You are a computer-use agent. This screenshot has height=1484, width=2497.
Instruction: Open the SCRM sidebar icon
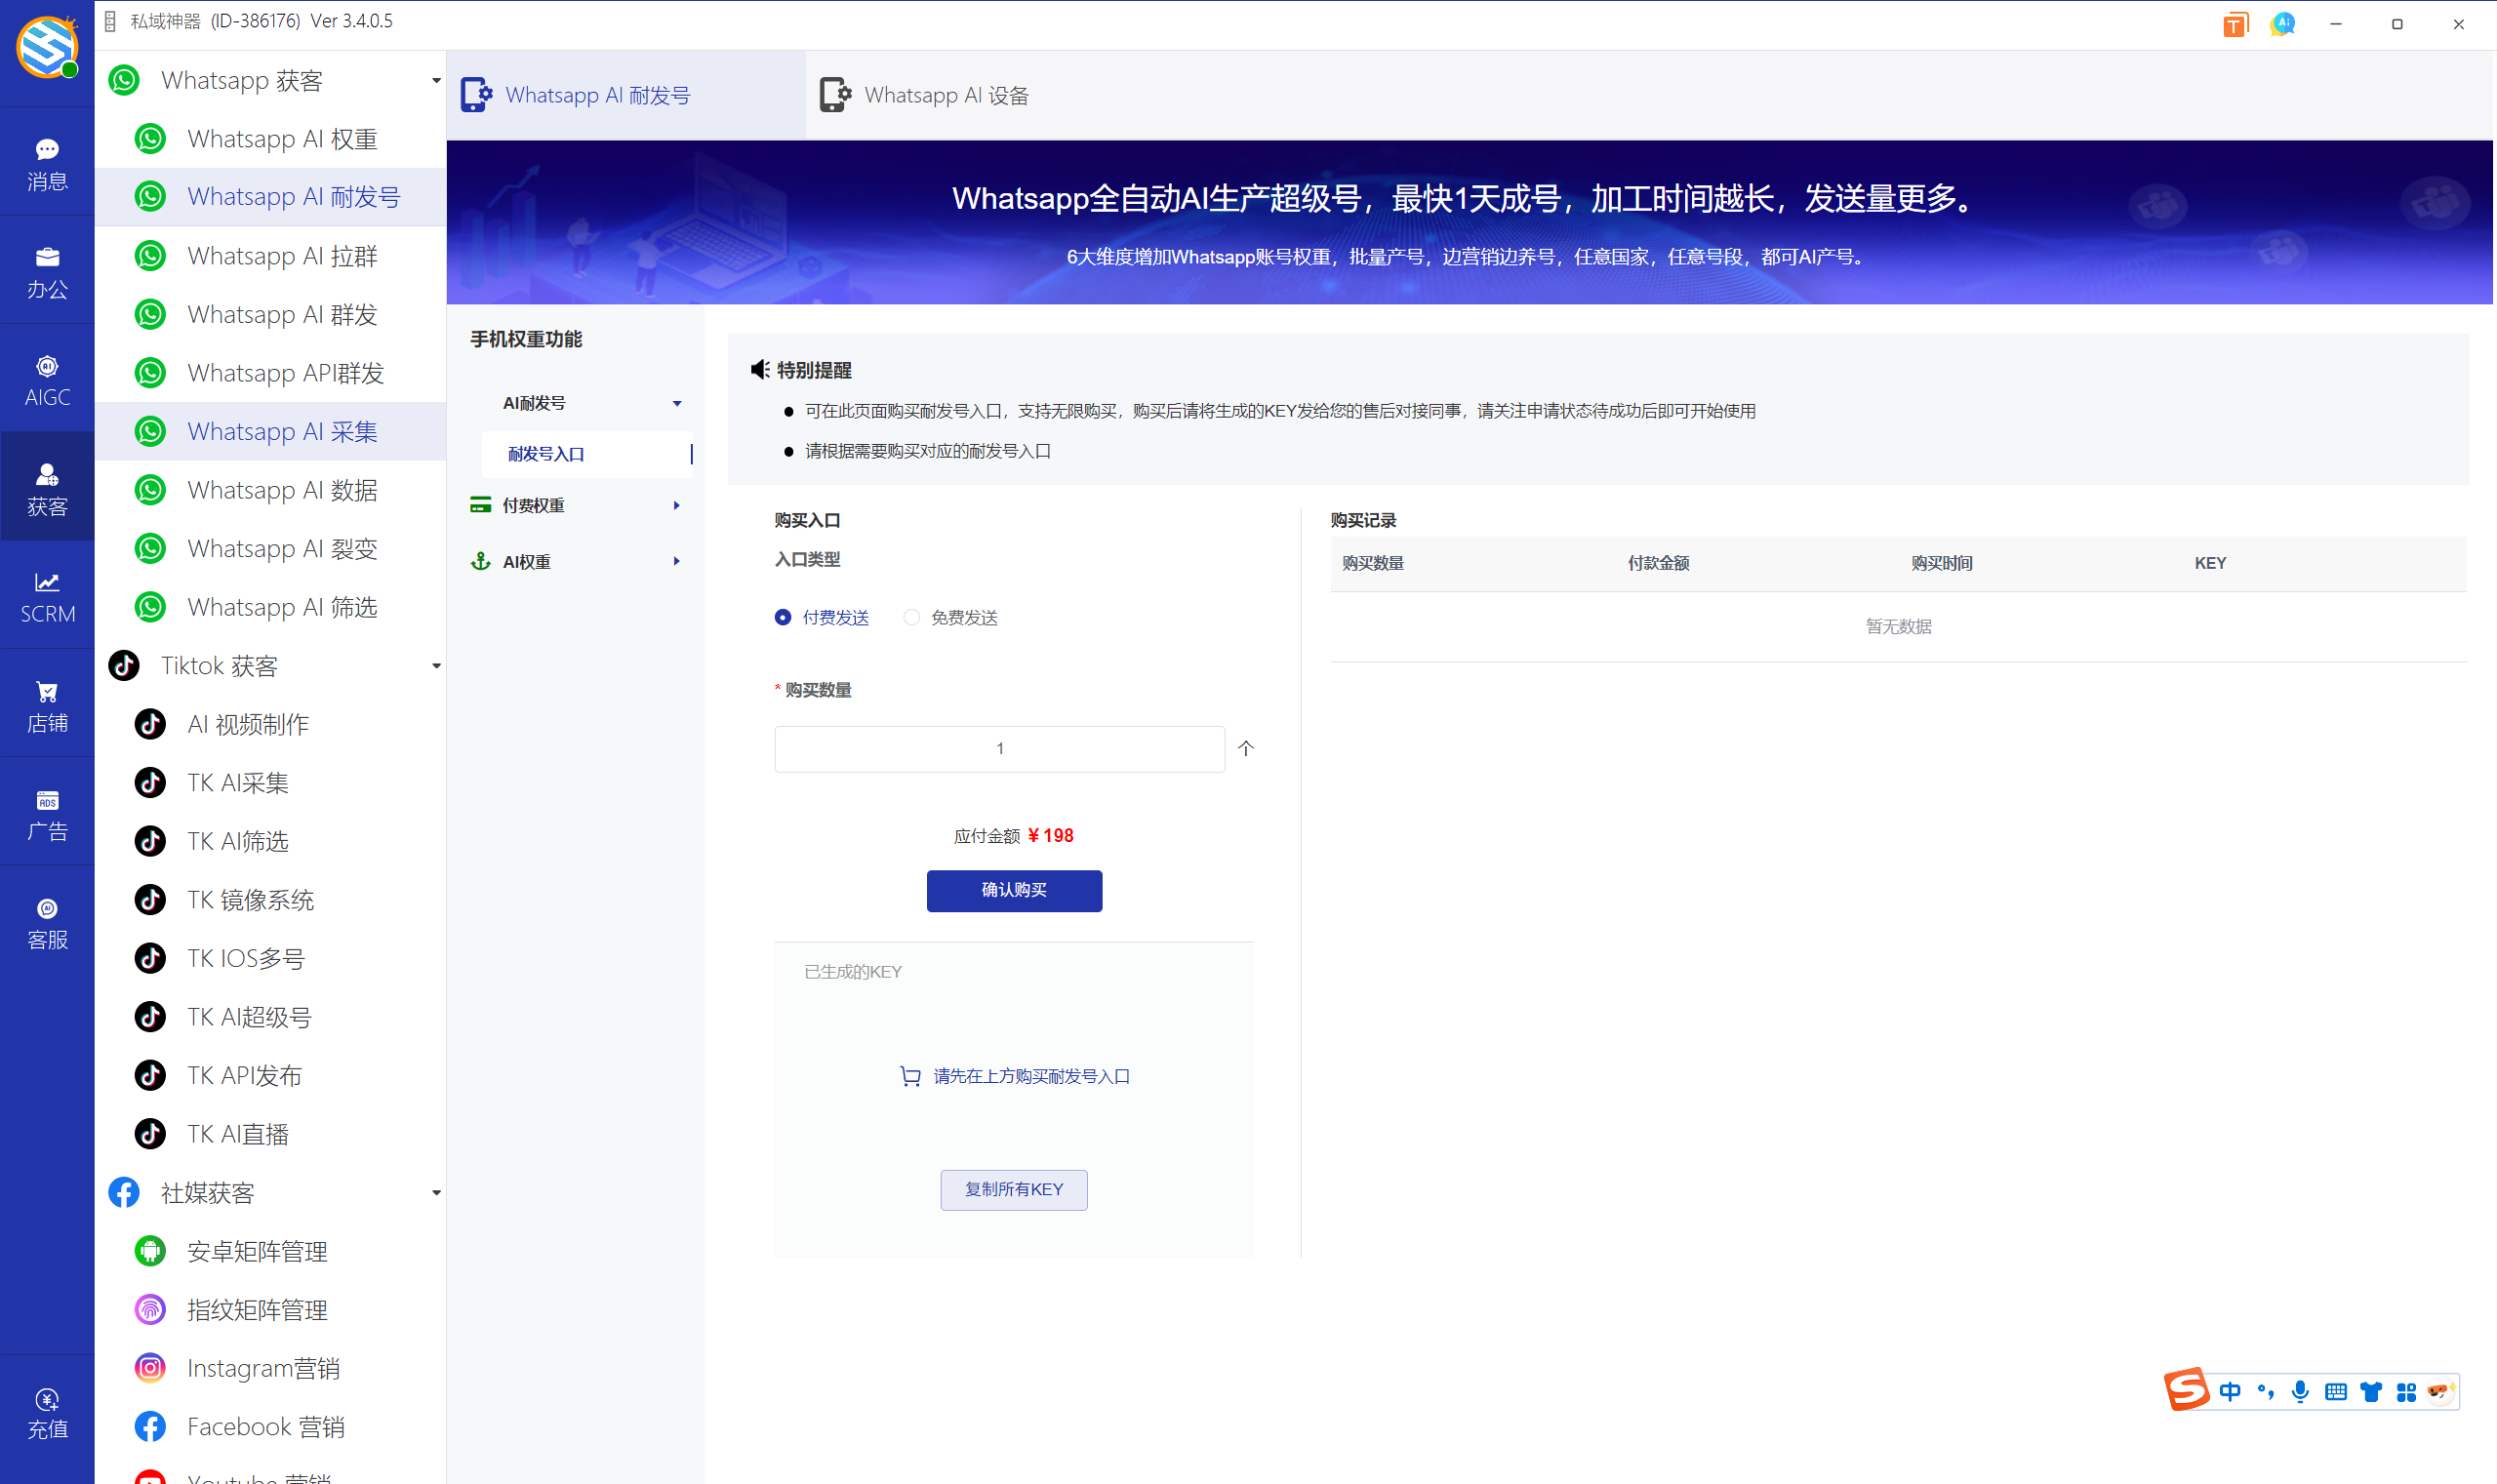pos(47,597)
